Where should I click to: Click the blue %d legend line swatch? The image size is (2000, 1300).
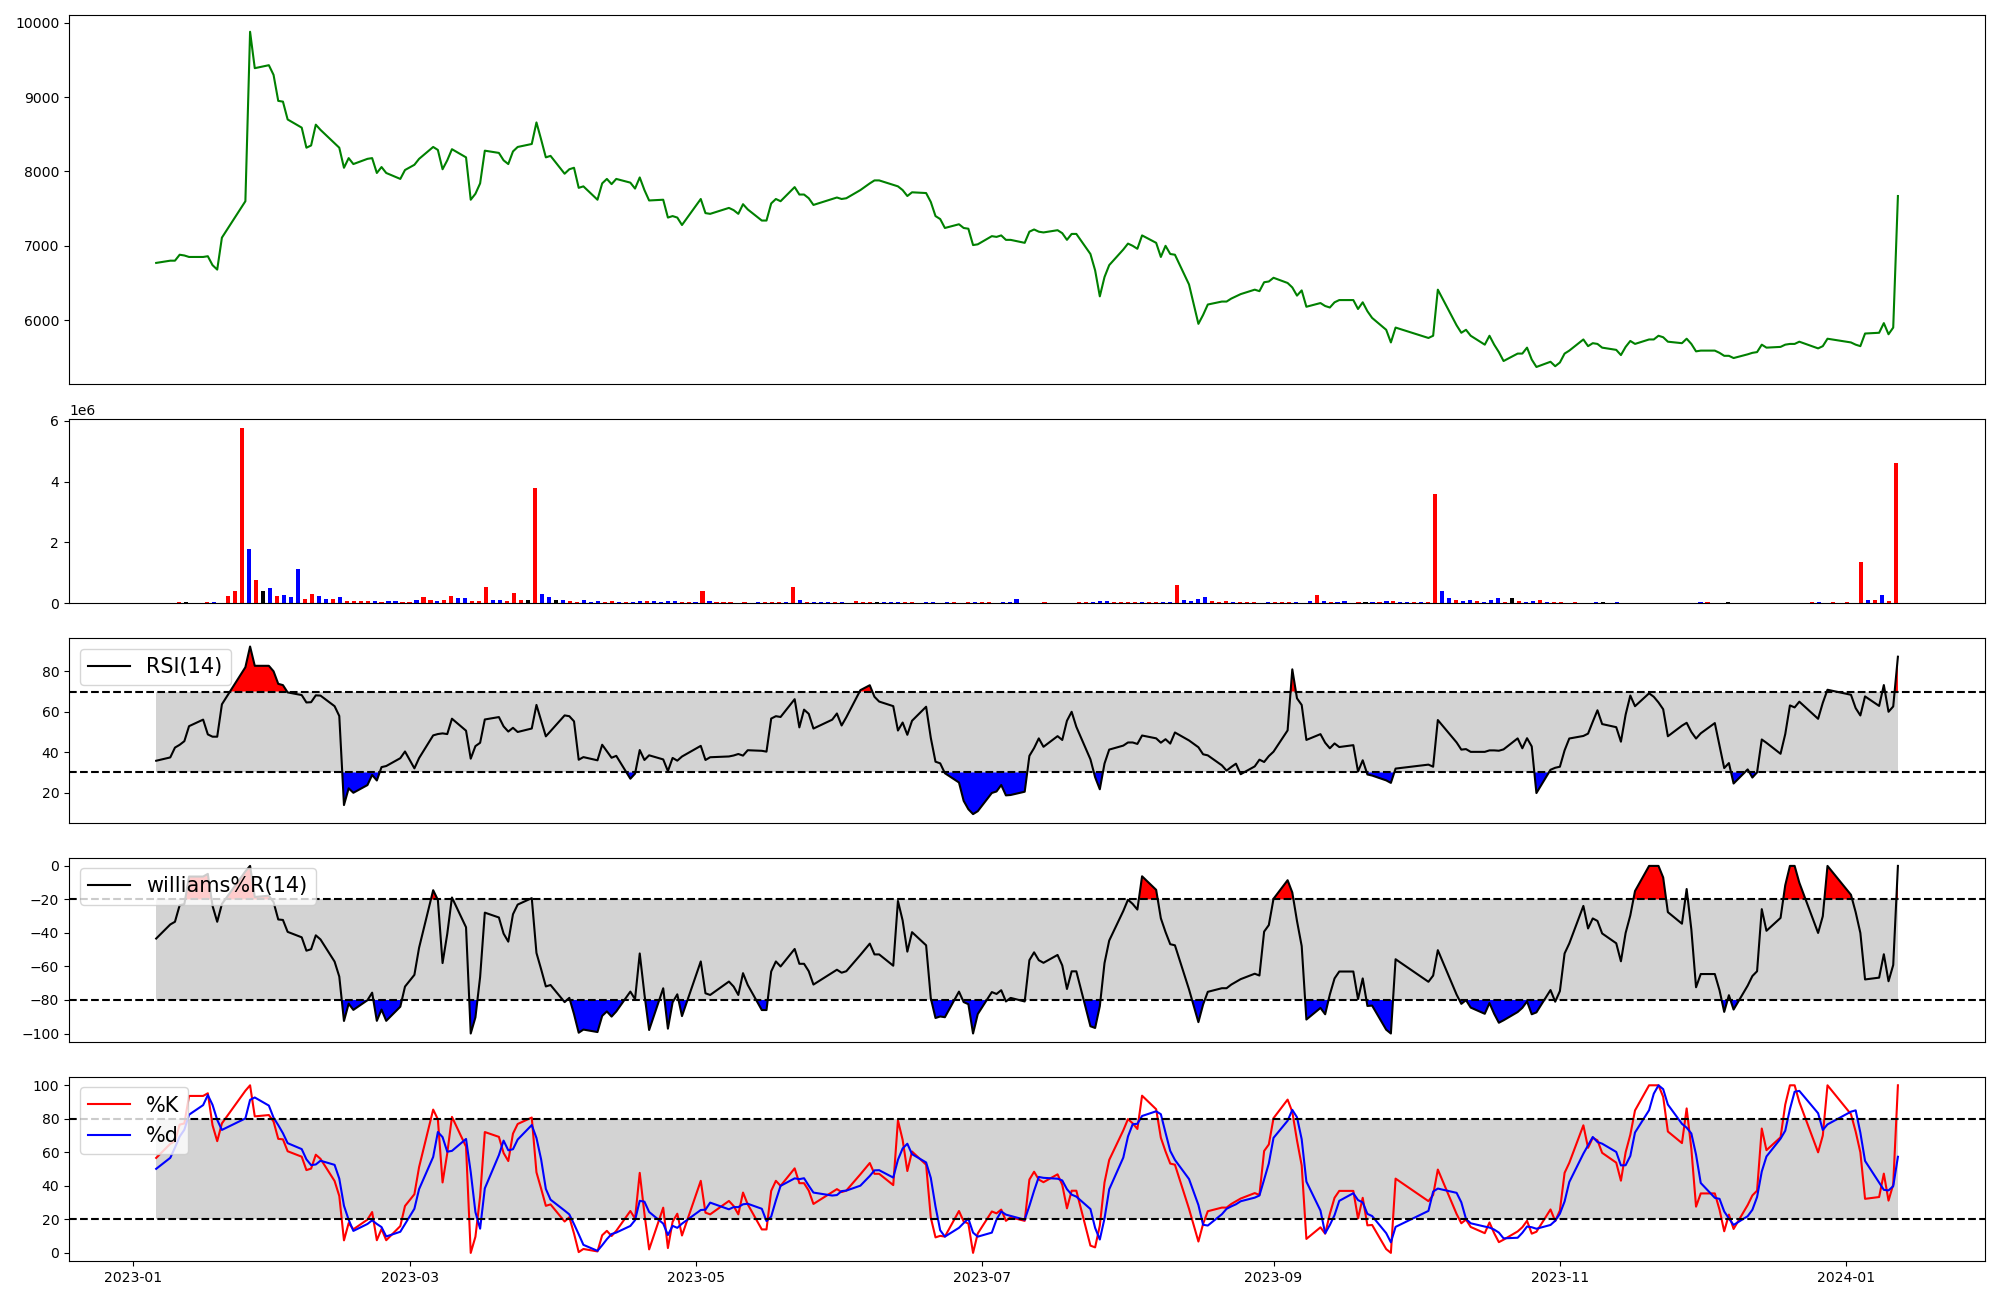pyautogui.click(x=109, y=1135)
